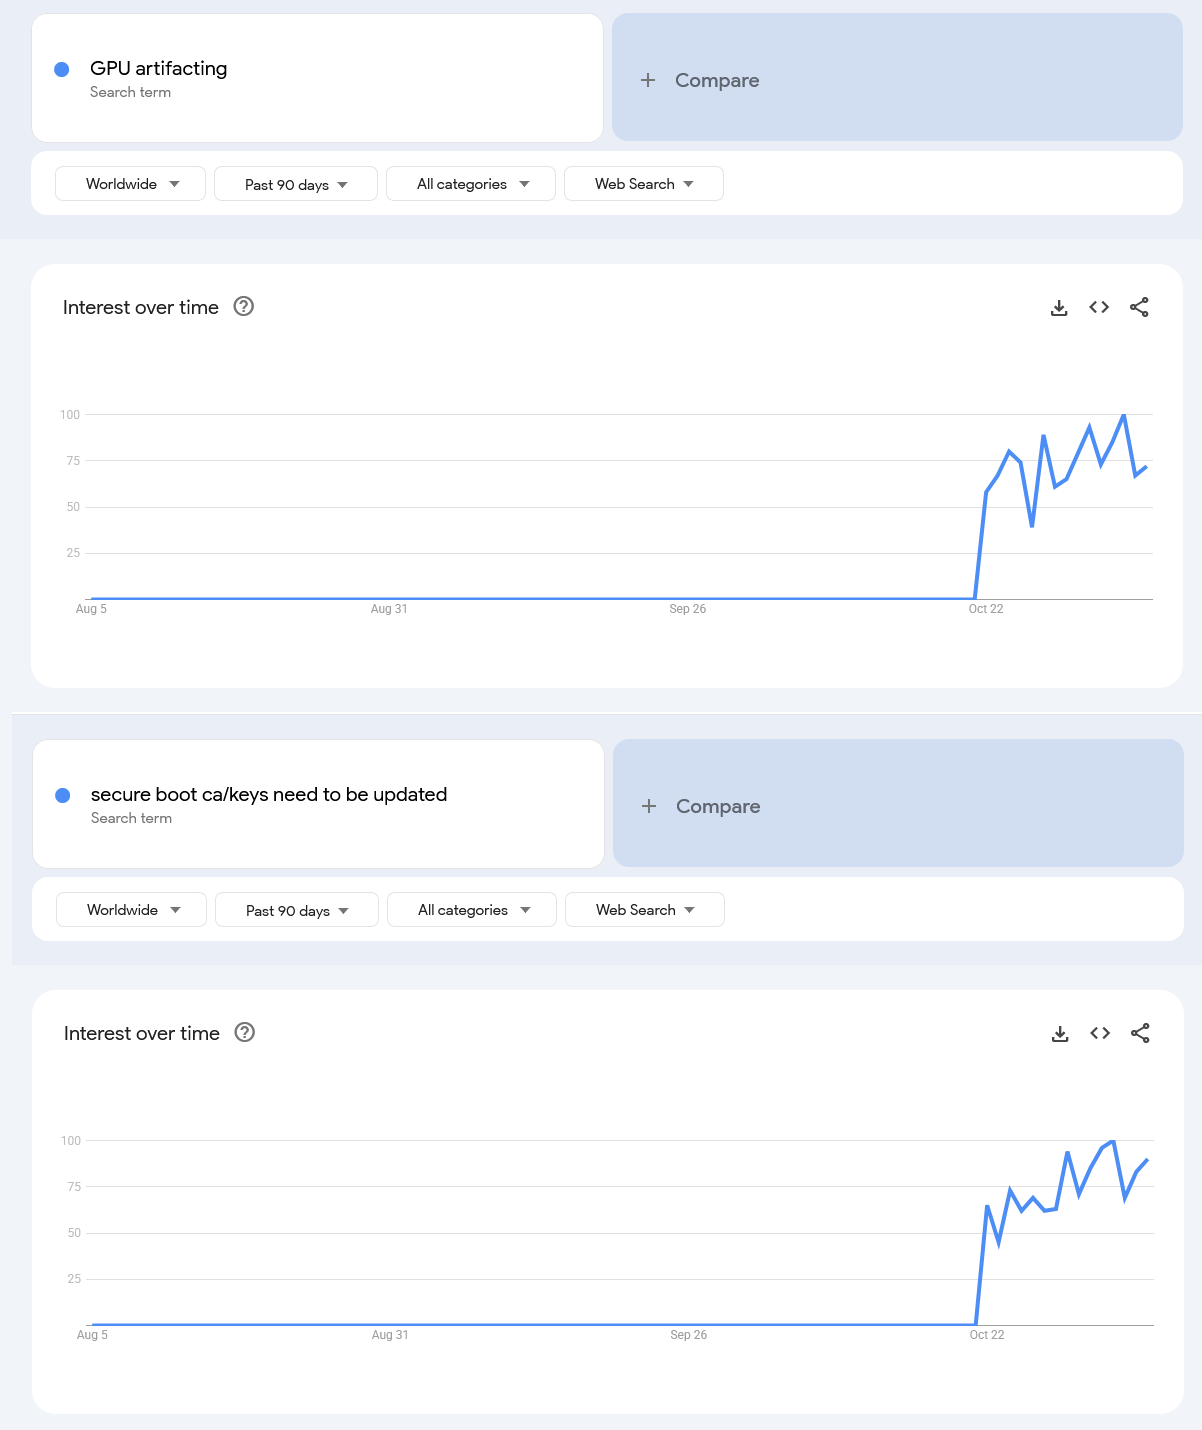Open the Past 90 days time range selector

click(295, 184)
